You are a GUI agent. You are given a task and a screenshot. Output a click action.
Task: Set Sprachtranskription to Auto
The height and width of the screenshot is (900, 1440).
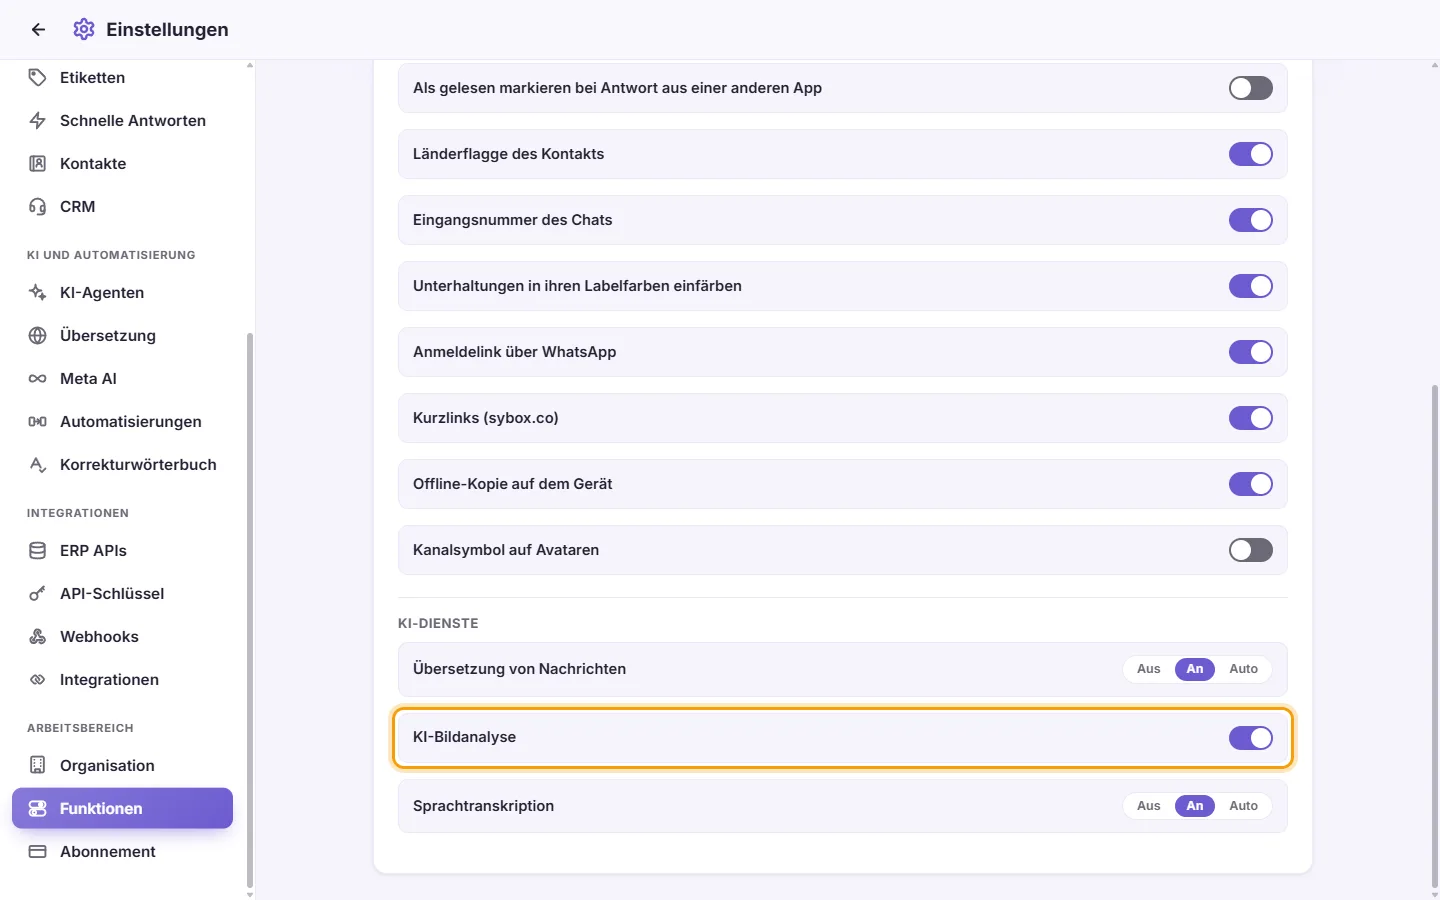1243,806
